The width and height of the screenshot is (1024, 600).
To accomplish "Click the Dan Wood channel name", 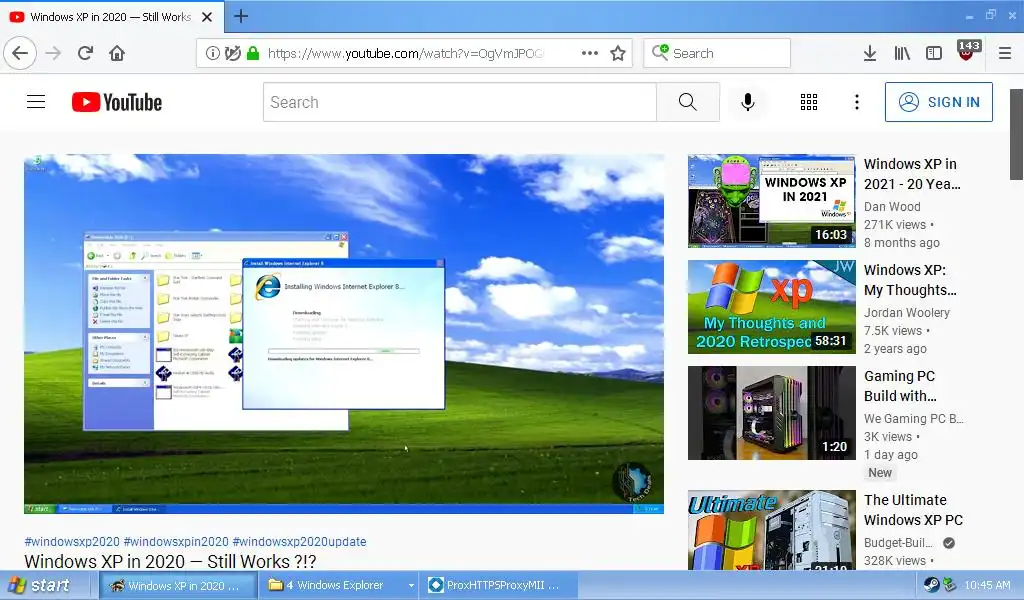I will click(892, 206).
